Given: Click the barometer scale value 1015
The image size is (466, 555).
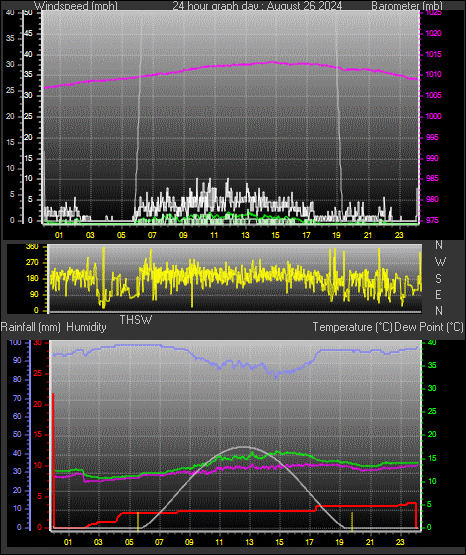Looking at the screenshot, I should click(434, 54).
